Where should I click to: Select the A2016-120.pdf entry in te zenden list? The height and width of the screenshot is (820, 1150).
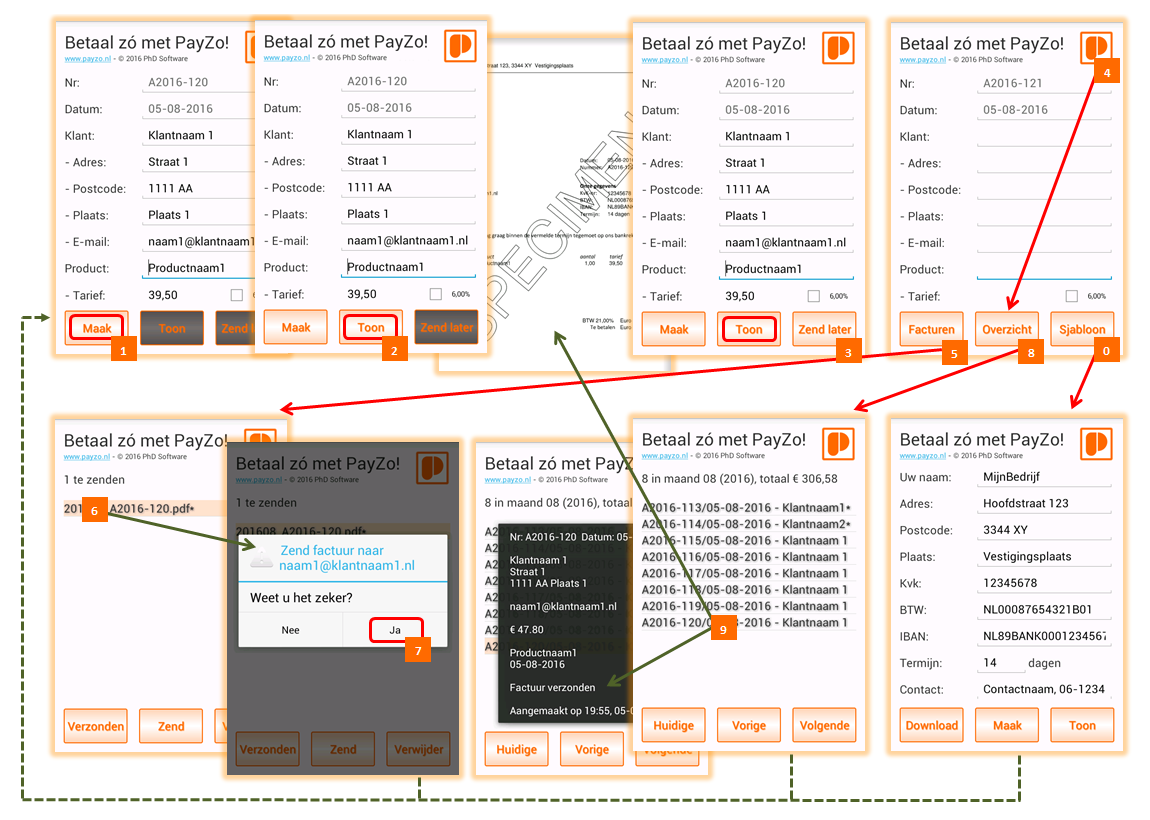(144, 508)
